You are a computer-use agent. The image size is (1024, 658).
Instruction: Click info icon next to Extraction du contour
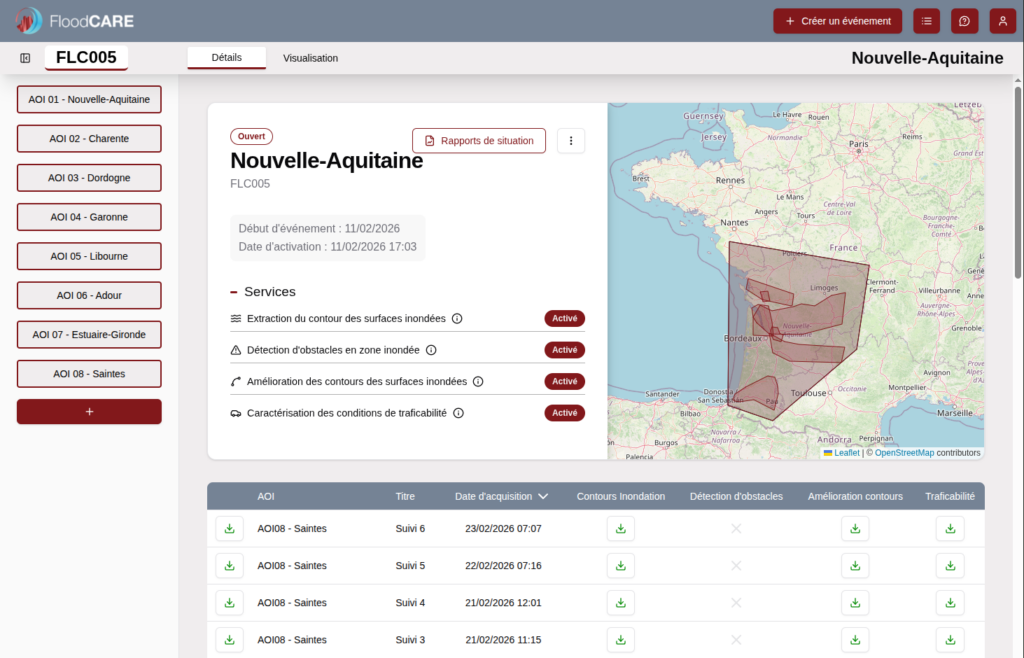(x=457, y=319)
